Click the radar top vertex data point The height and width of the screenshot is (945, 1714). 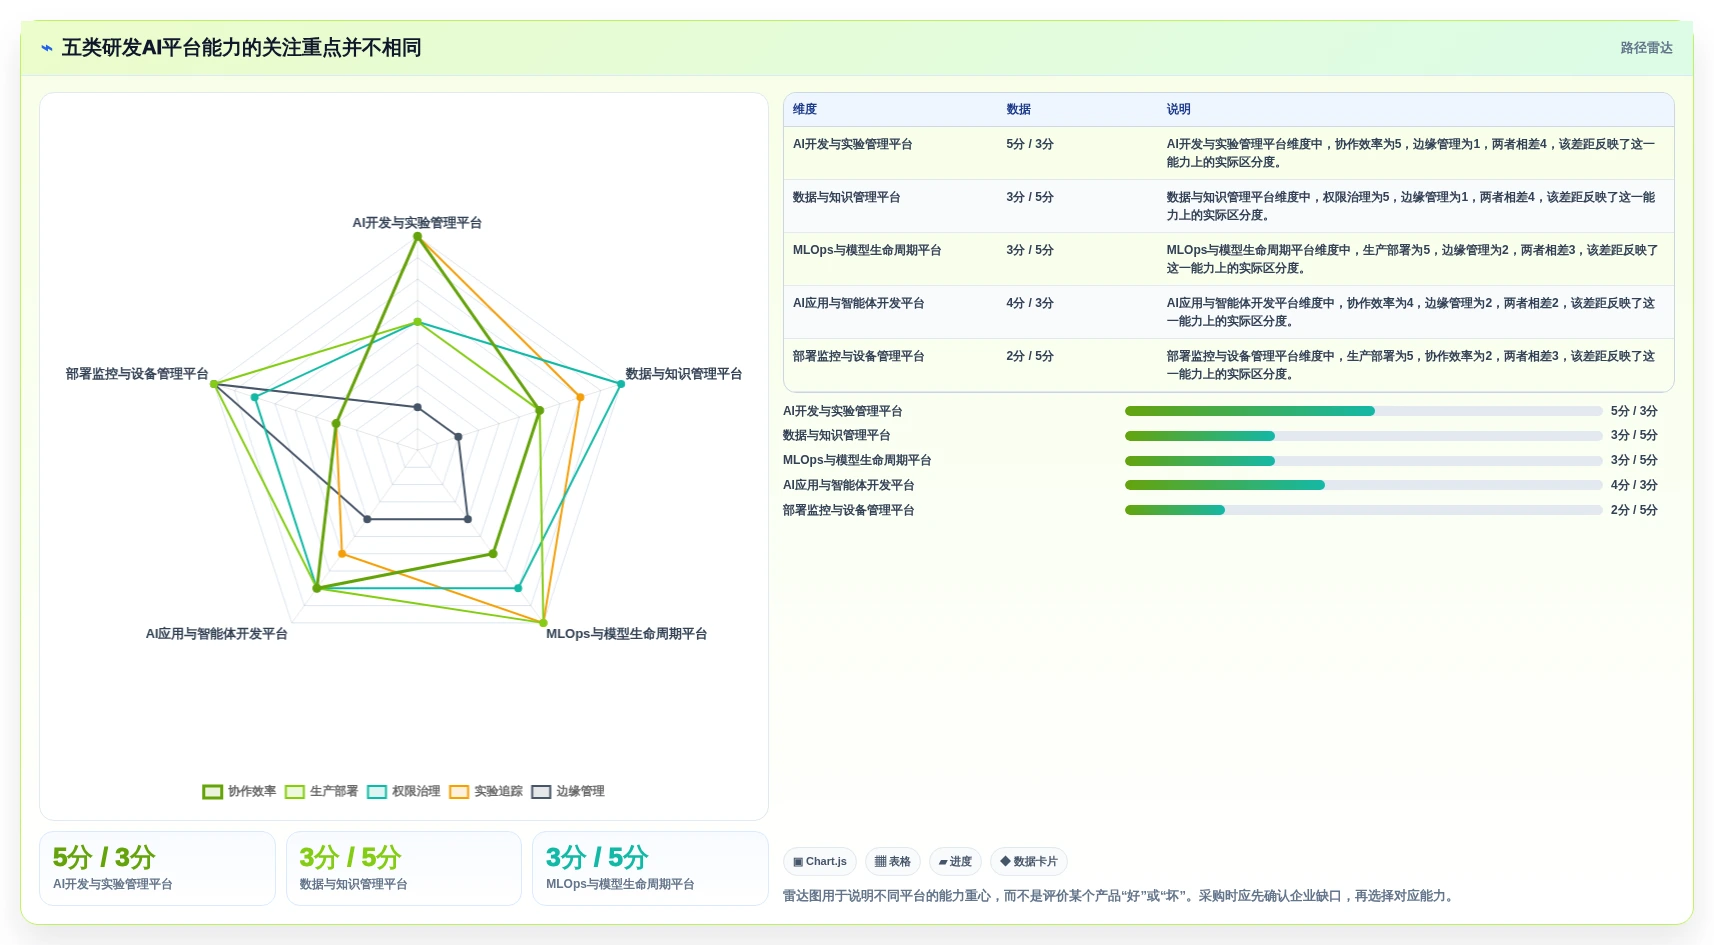pyautogui.click(x=418, y=237)
